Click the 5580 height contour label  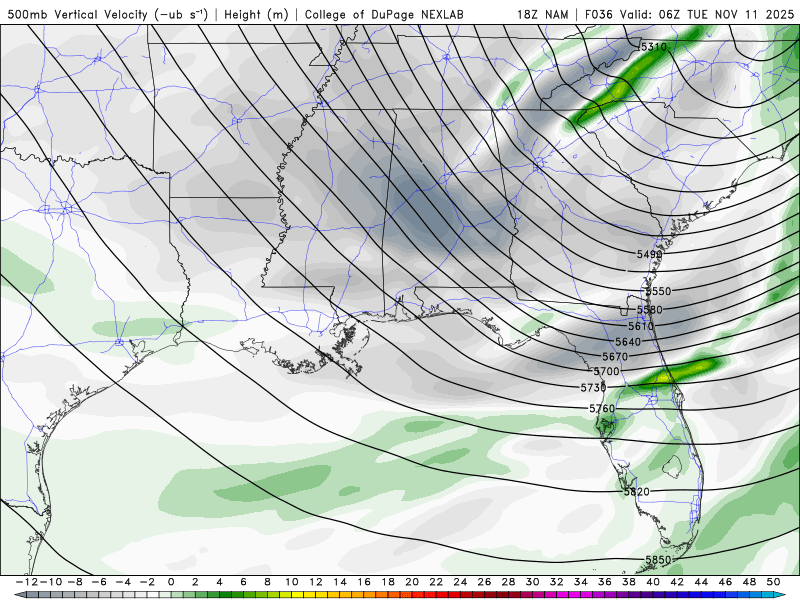click(649, 310)
